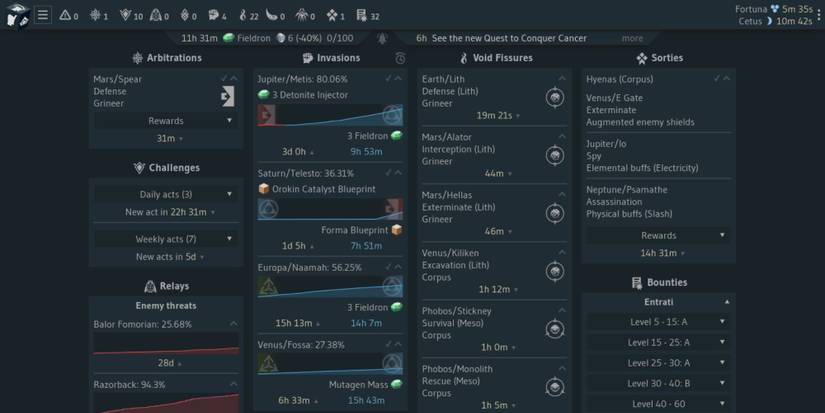Jump to relays via top bar icon
The image size is (825, 413).
click(x=159, y=16)
